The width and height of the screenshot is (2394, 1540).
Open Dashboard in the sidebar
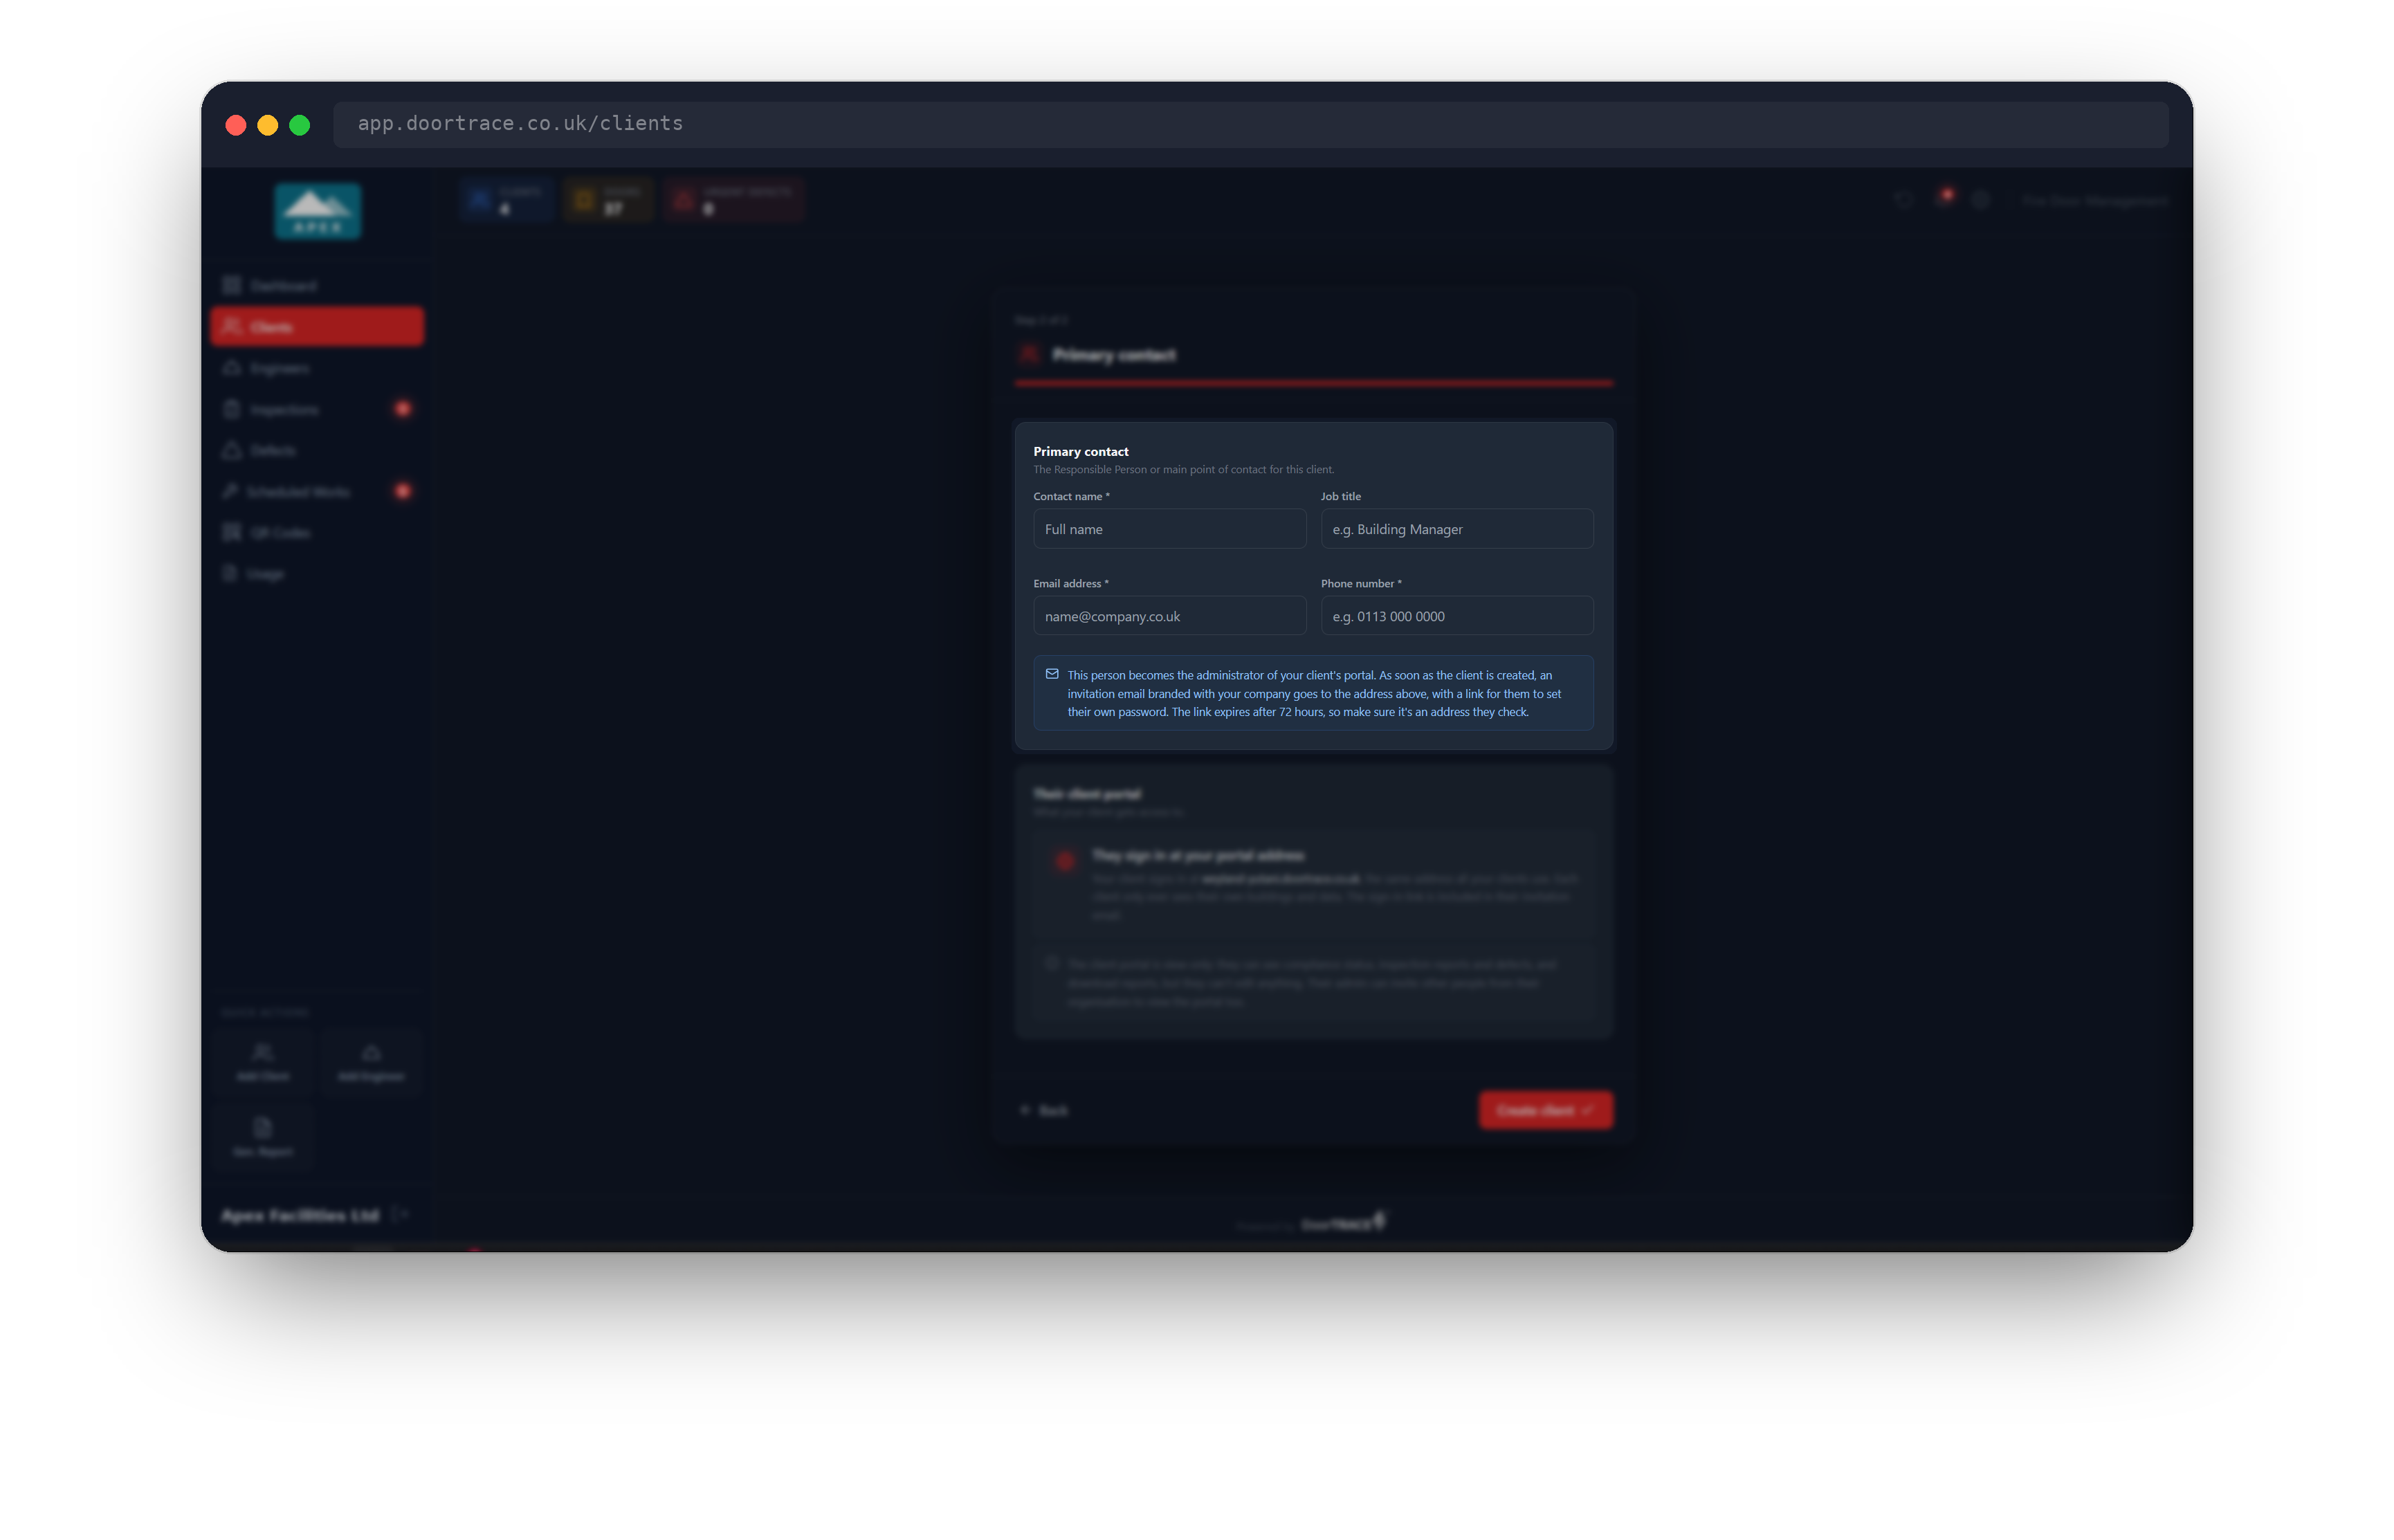(317, 286)
